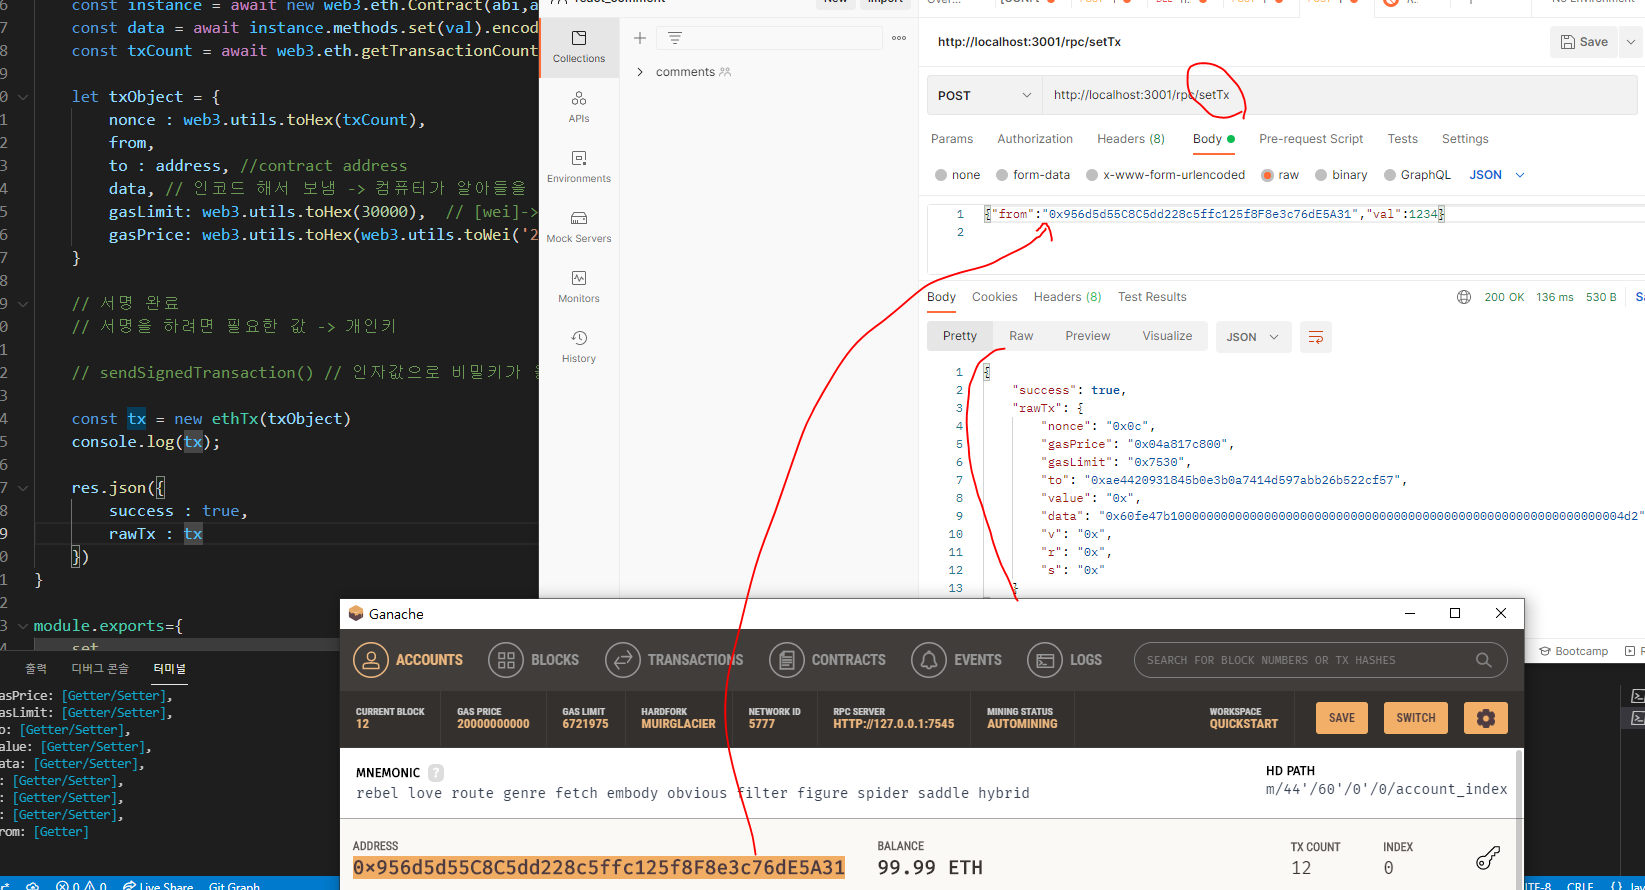Collapse the 서명 완료 comment block
This screenshot has height=890, width=1645.
[23, 303]
